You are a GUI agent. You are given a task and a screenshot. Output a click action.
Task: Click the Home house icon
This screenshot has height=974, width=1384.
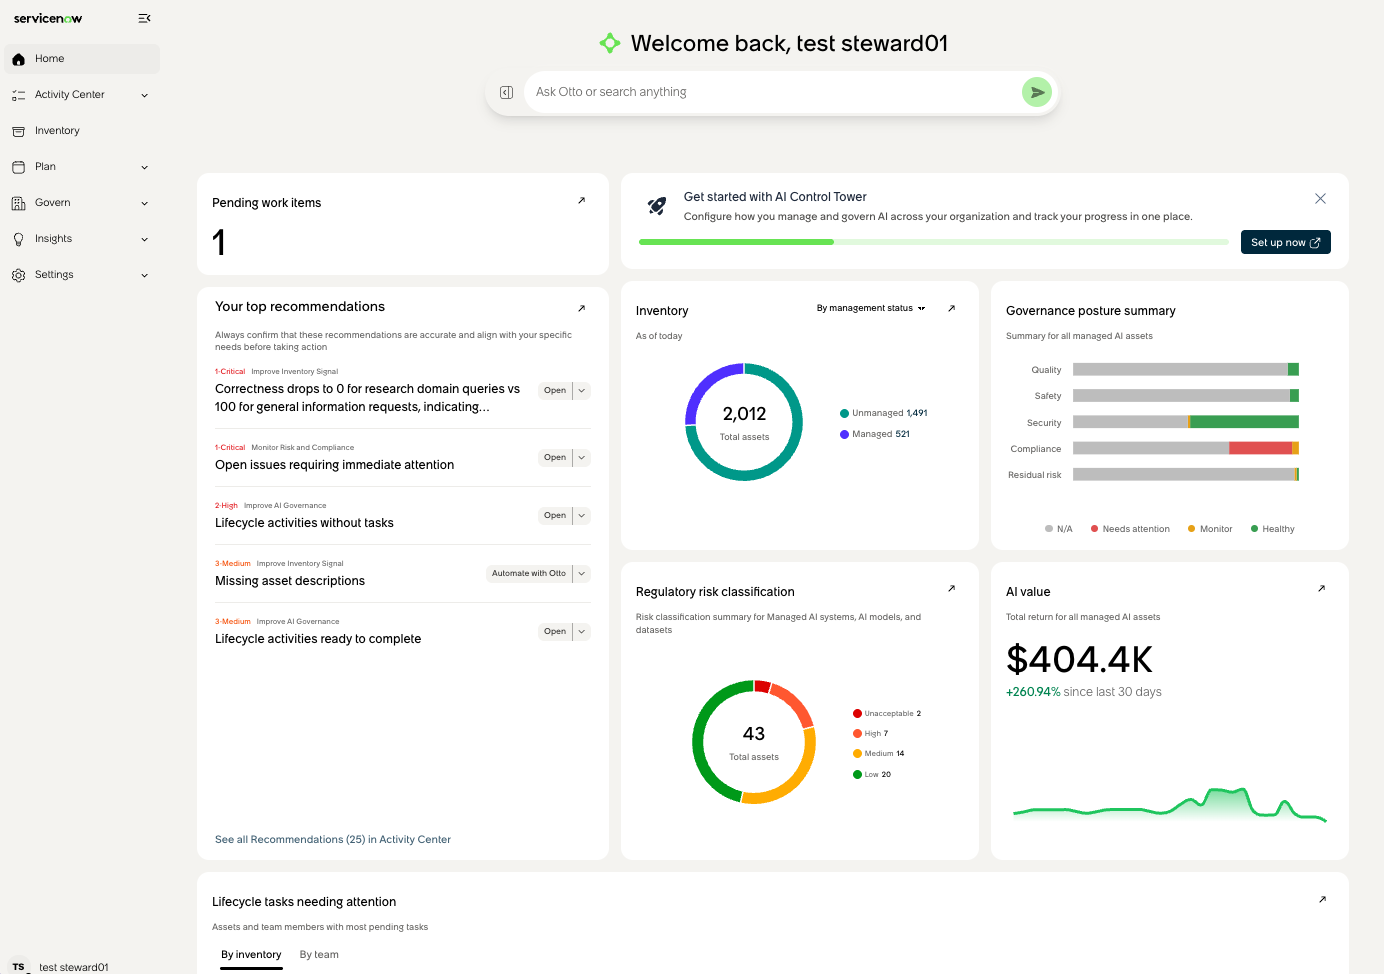click(x=18, y=59)
